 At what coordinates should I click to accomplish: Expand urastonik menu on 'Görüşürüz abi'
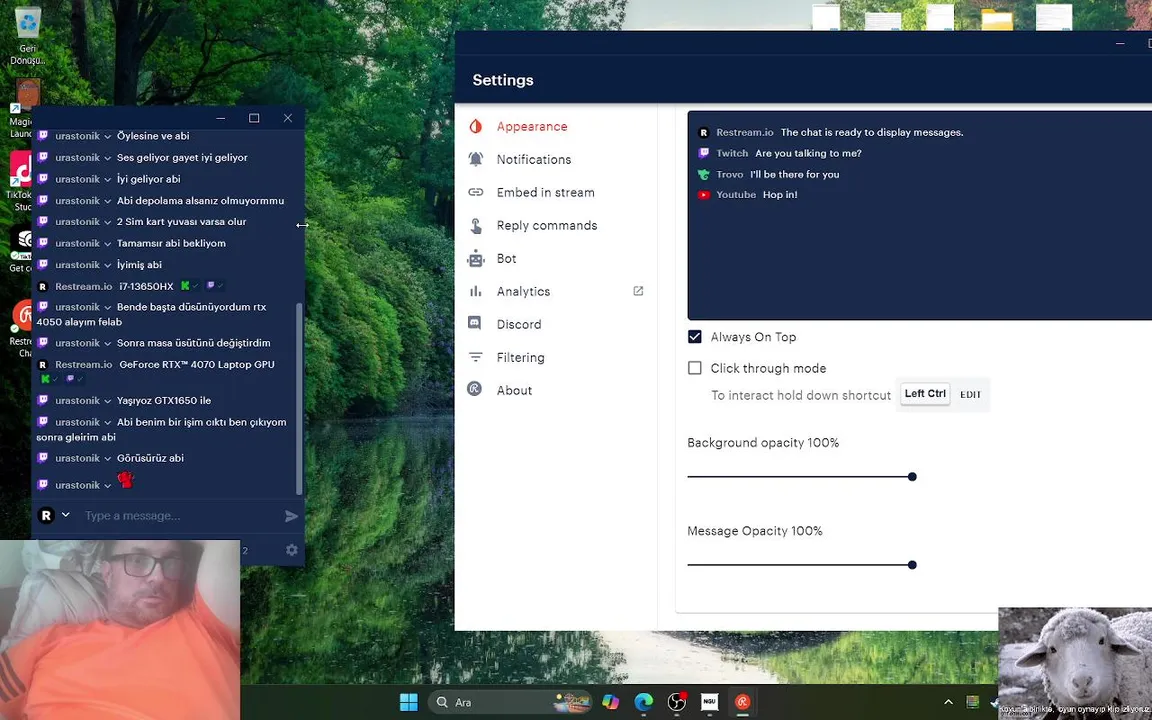point(107,458)
